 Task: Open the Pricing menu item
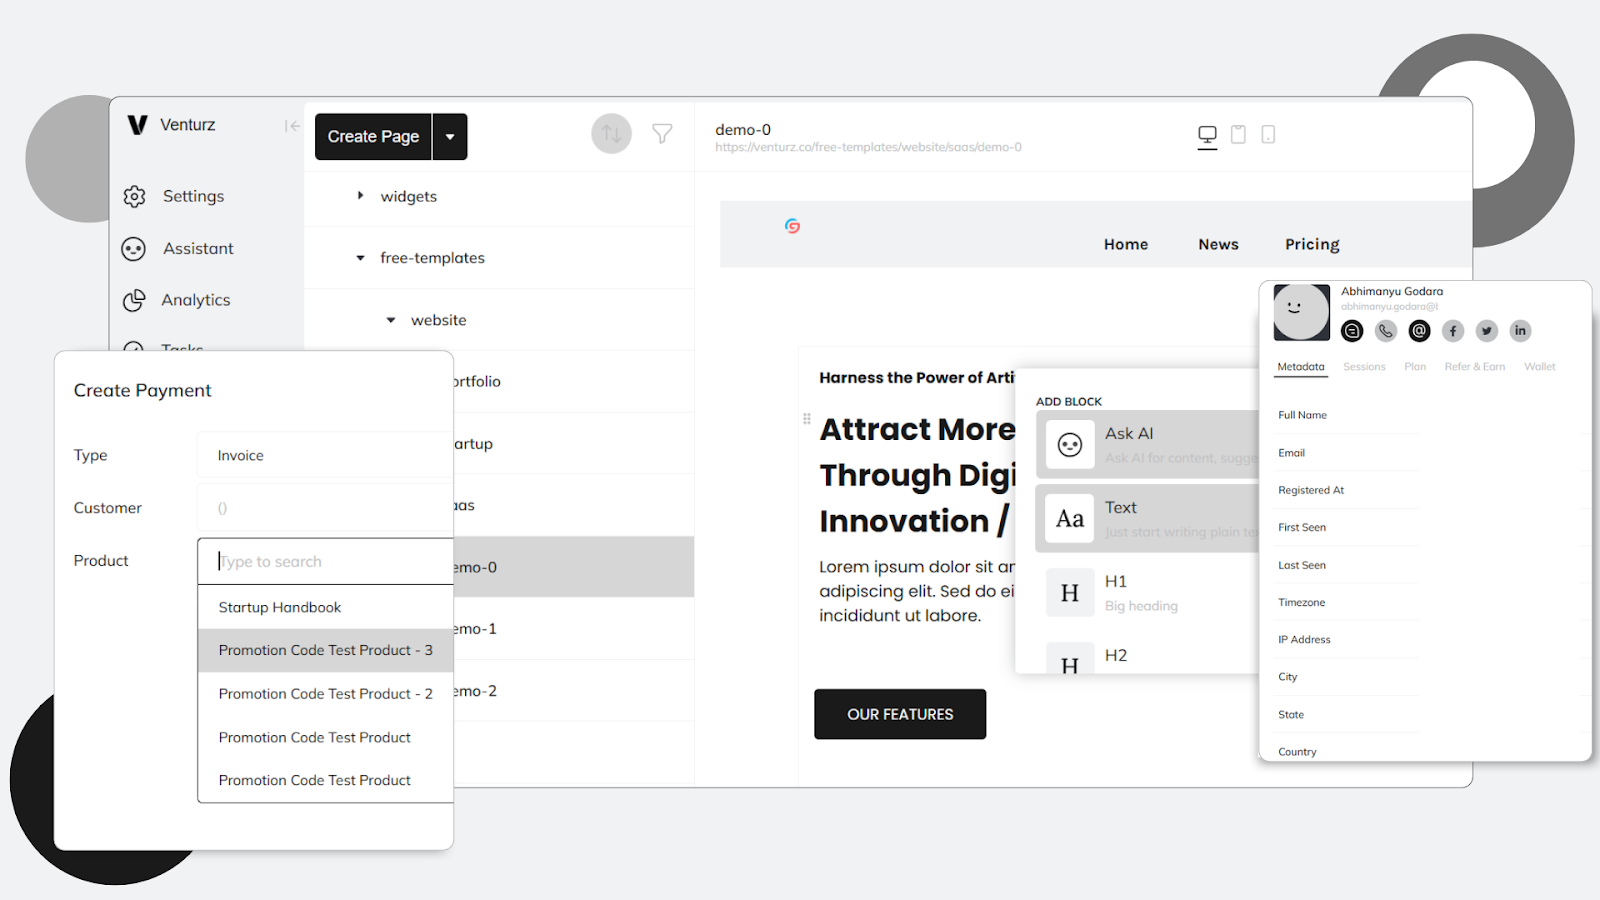coord(1311,243)
